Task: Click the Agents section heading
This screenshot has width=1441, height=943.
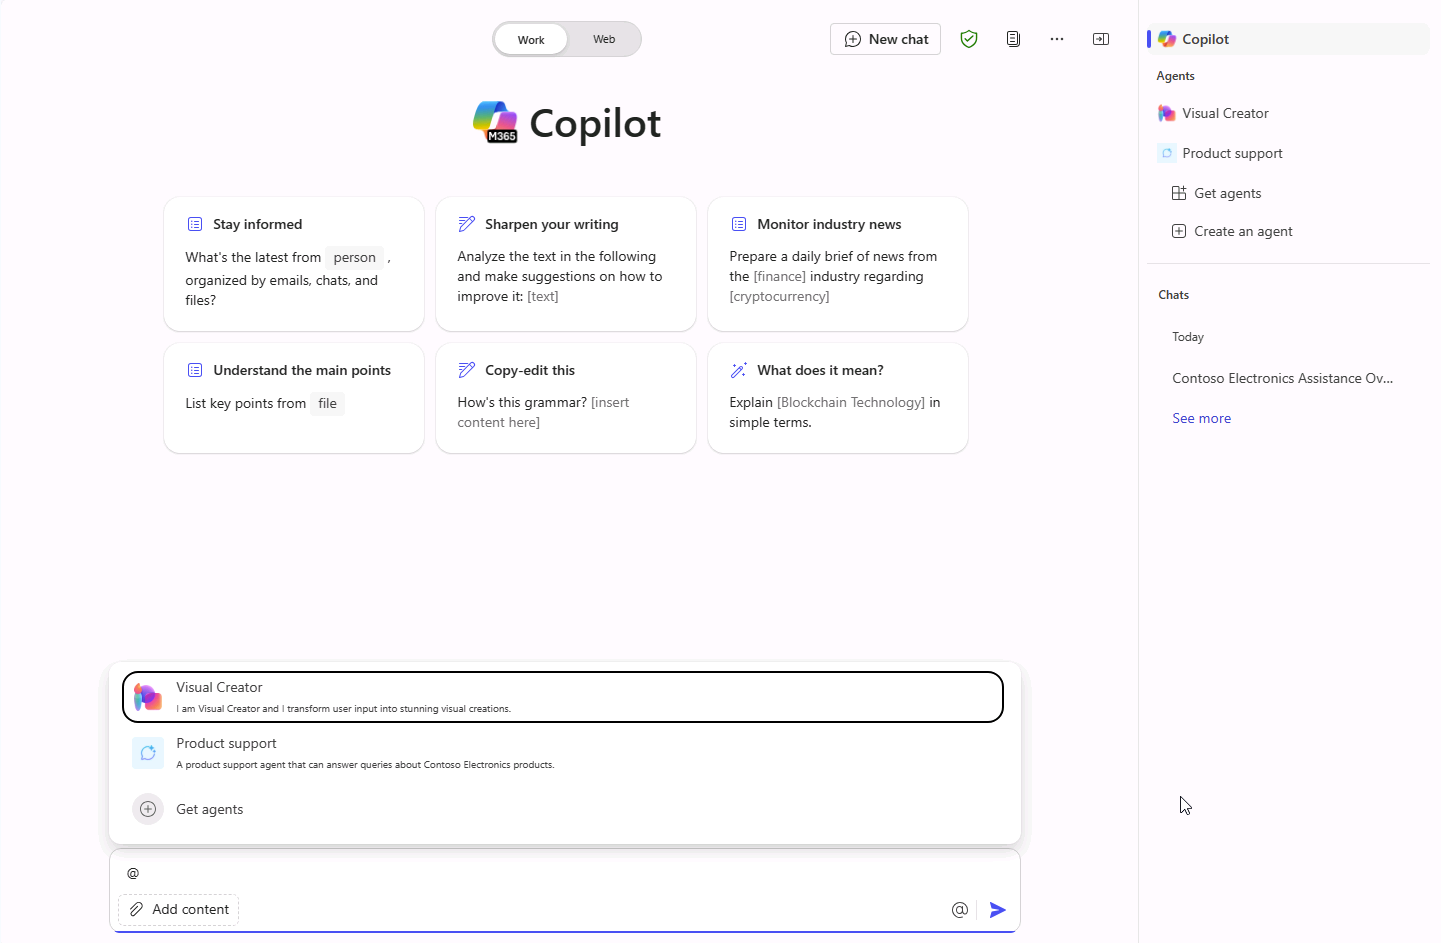Action: (x=1175, y=76)
